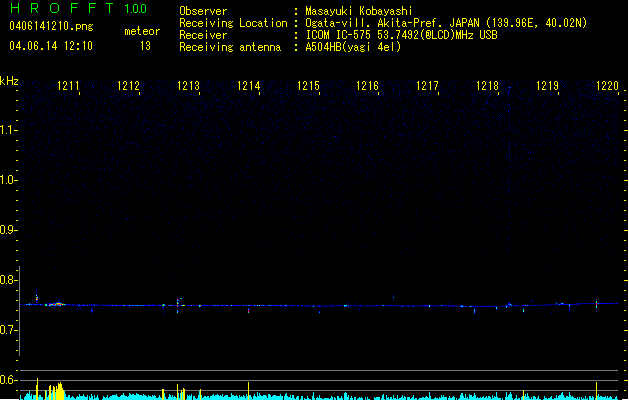Click the Observer name Masayuki Kobayashi
Viewport: 629px width, 400px height.
(359, 11)
